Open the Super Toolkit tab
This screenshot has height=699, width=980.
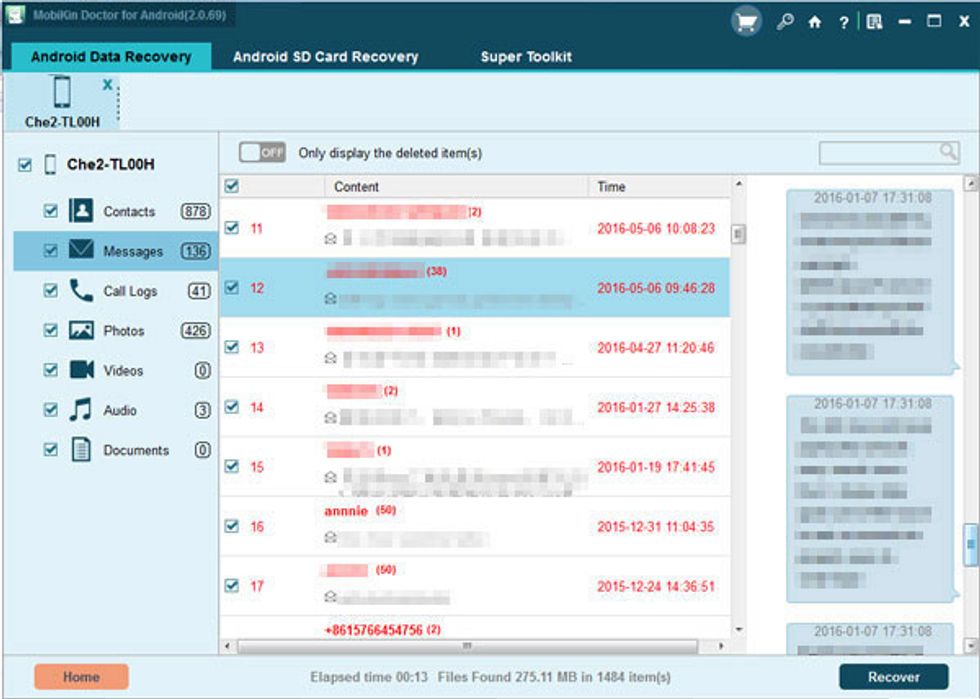(526, 57)
